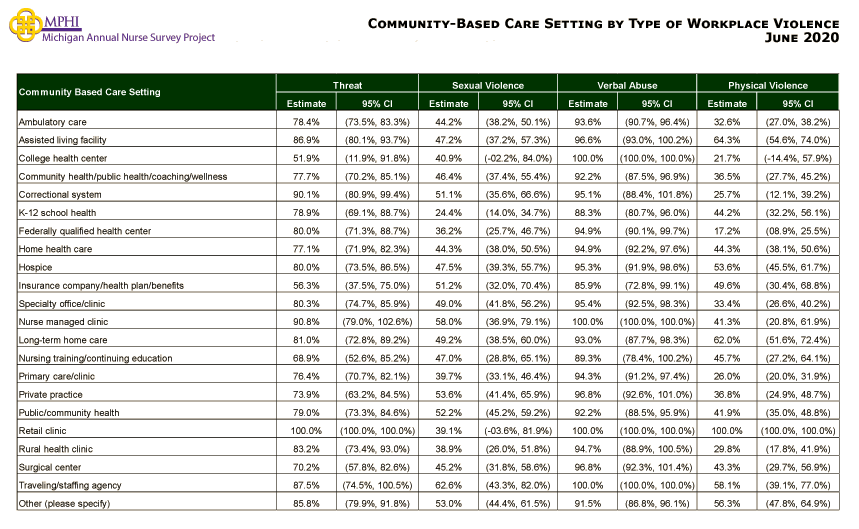This screenshot has width=859, height=529.
Task: Click the 'Verbal Abuse' column group header
Action: [627, 85]
